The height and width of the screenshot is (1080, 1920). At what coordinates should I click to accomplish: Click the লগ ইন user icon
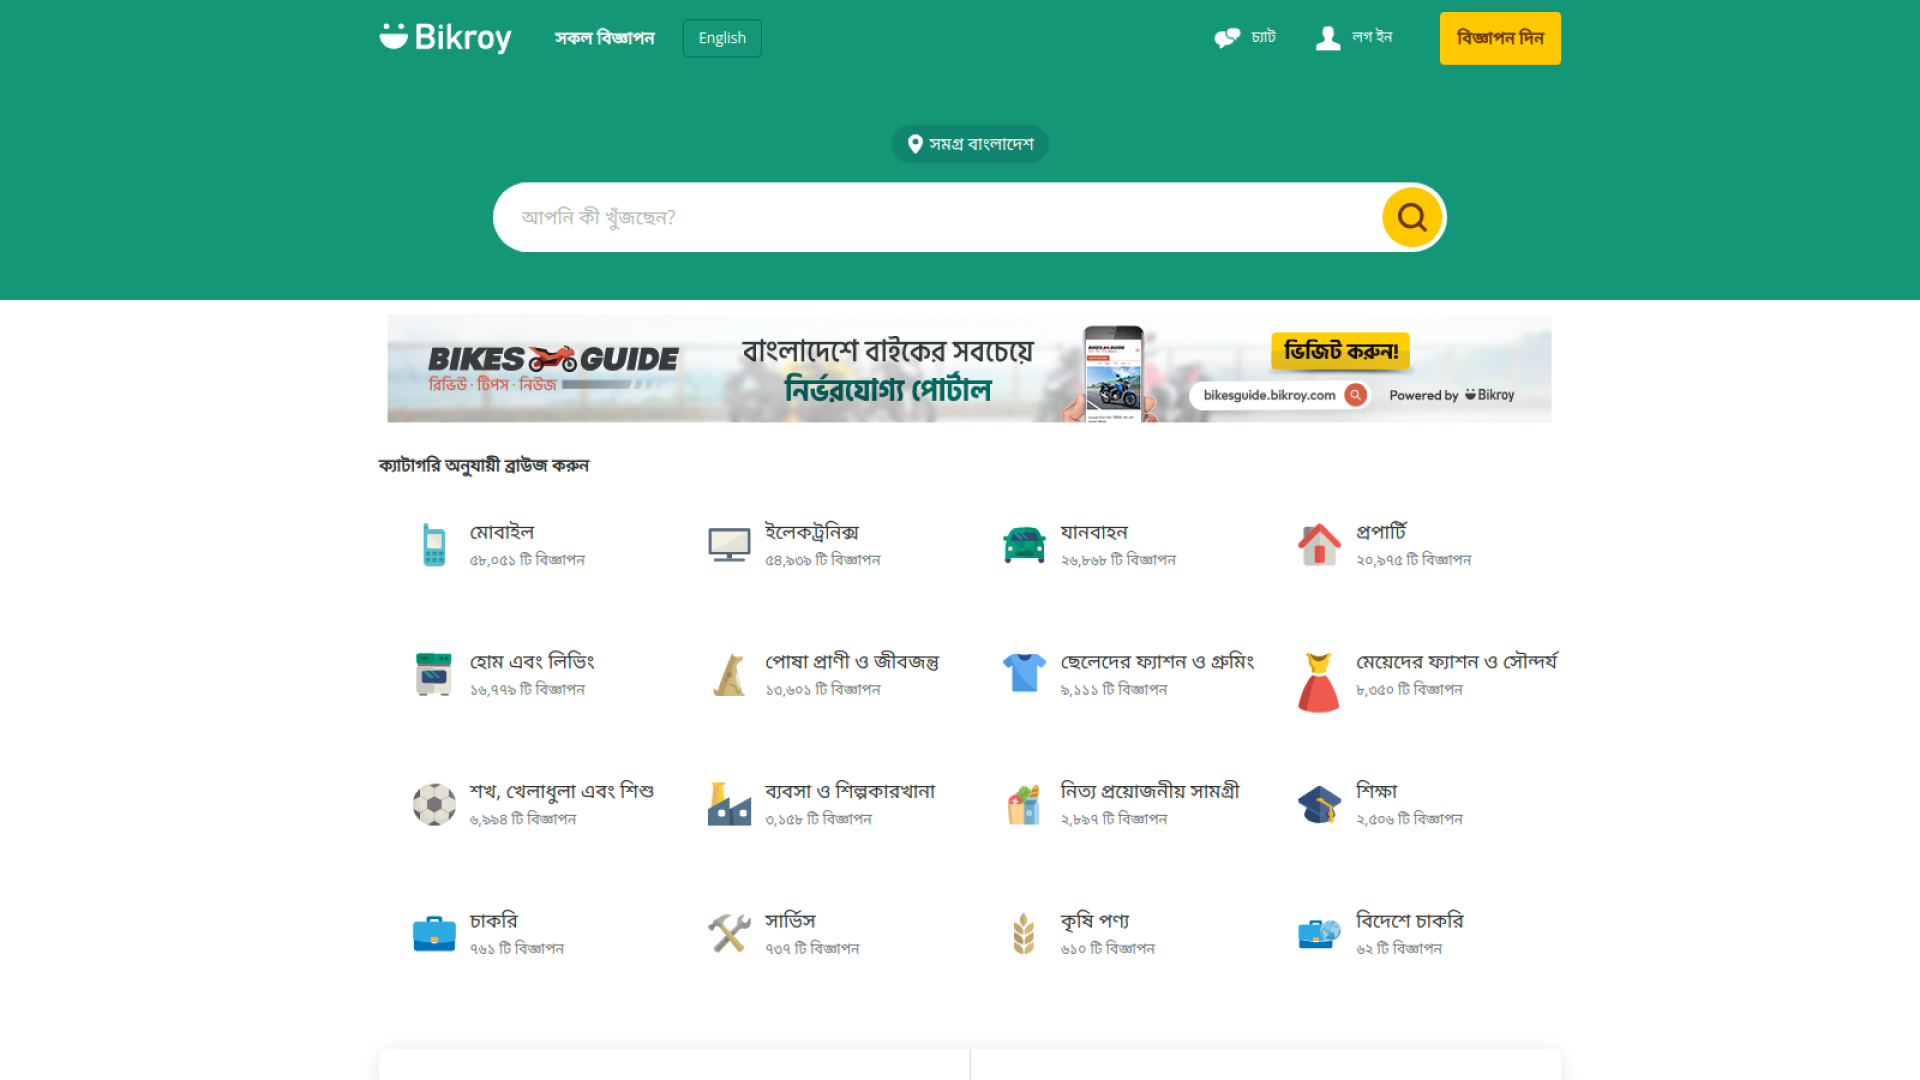tap(1327, 37)
